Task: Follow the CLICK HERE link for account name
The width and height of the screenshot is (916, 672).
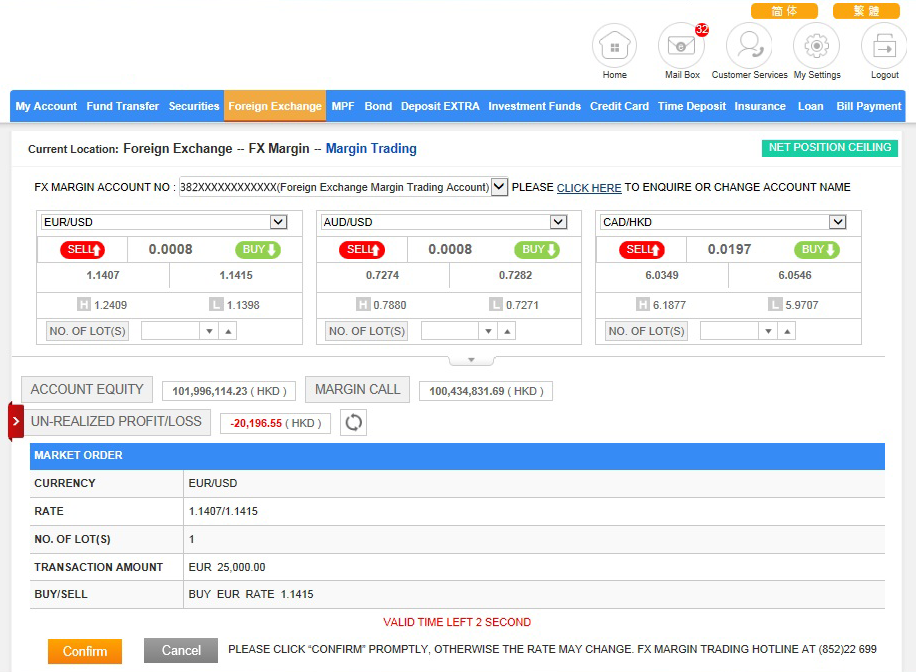Action: (589, 188)
